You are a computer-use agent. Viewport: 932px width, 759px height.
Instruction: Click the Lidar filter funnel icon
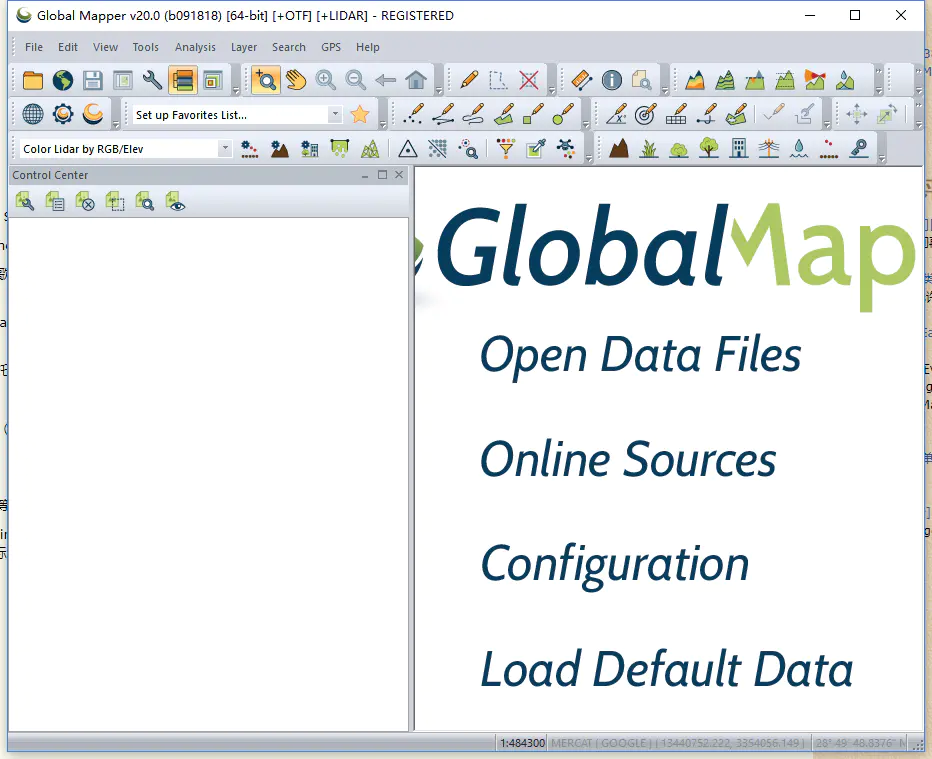tap(506, 148)
